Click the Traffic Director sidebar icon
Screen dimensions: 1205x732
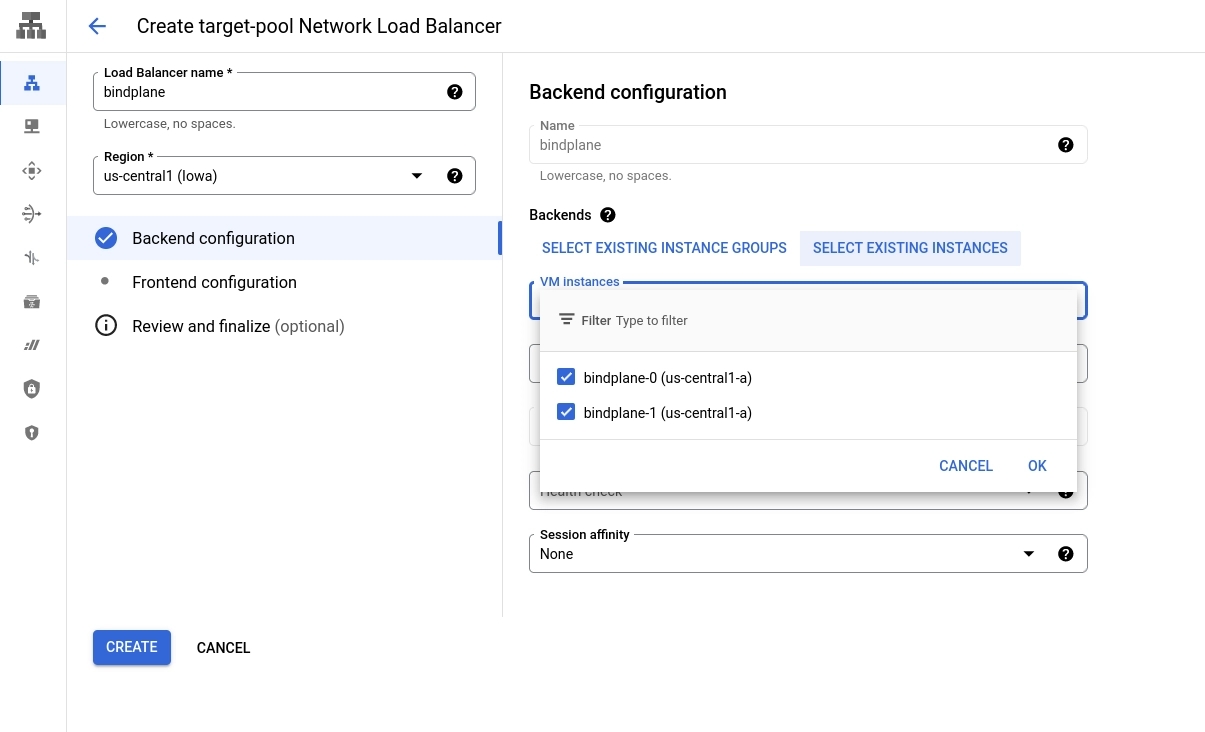click(x=31, y=257)
